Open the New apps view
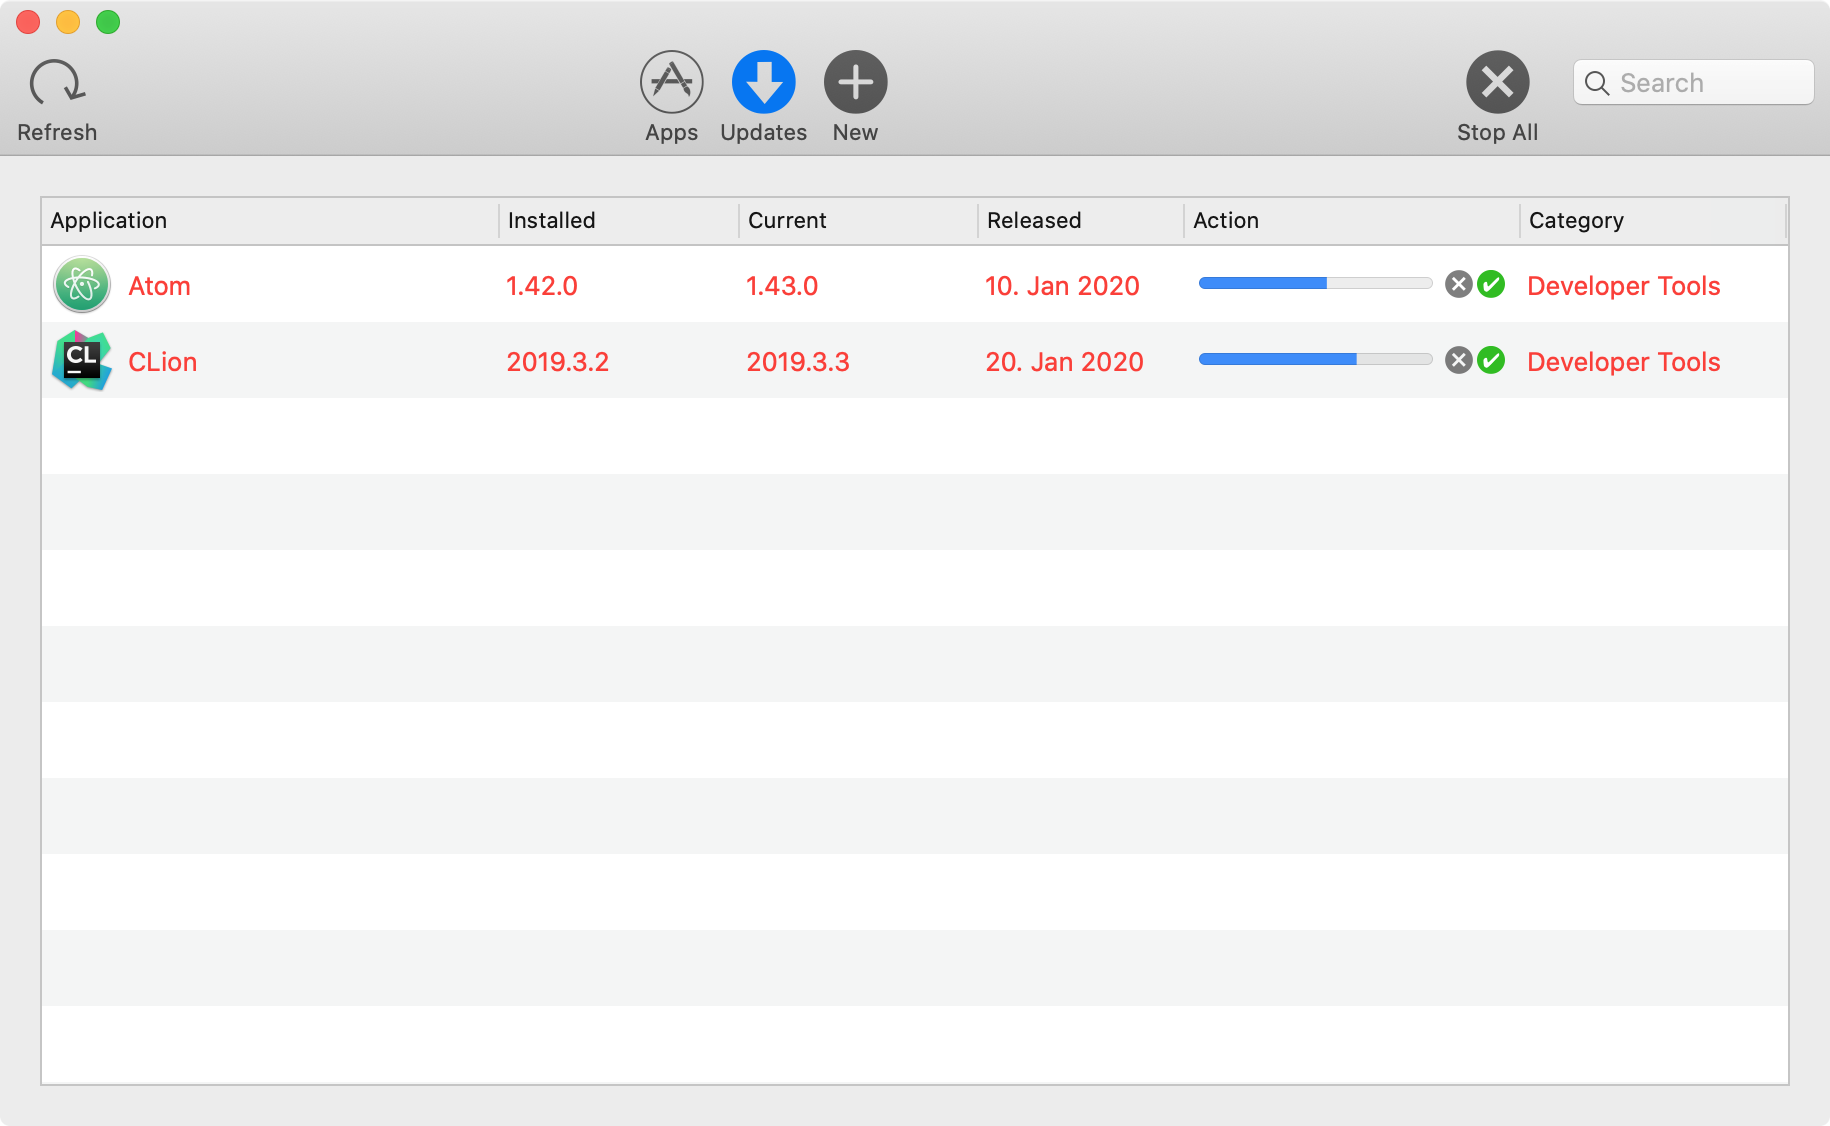 (x=856, y=82)
